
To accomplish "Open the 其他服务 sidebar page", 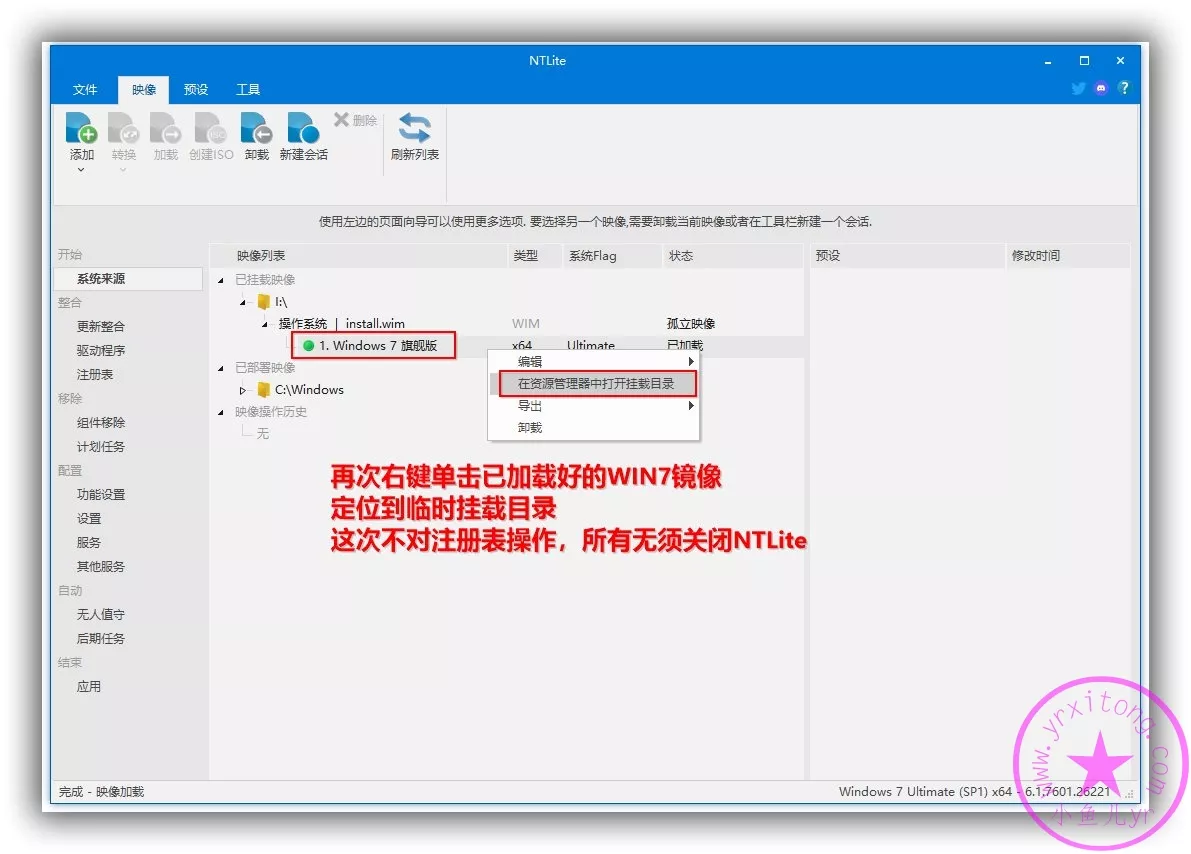I will click(x=100, y=567).
